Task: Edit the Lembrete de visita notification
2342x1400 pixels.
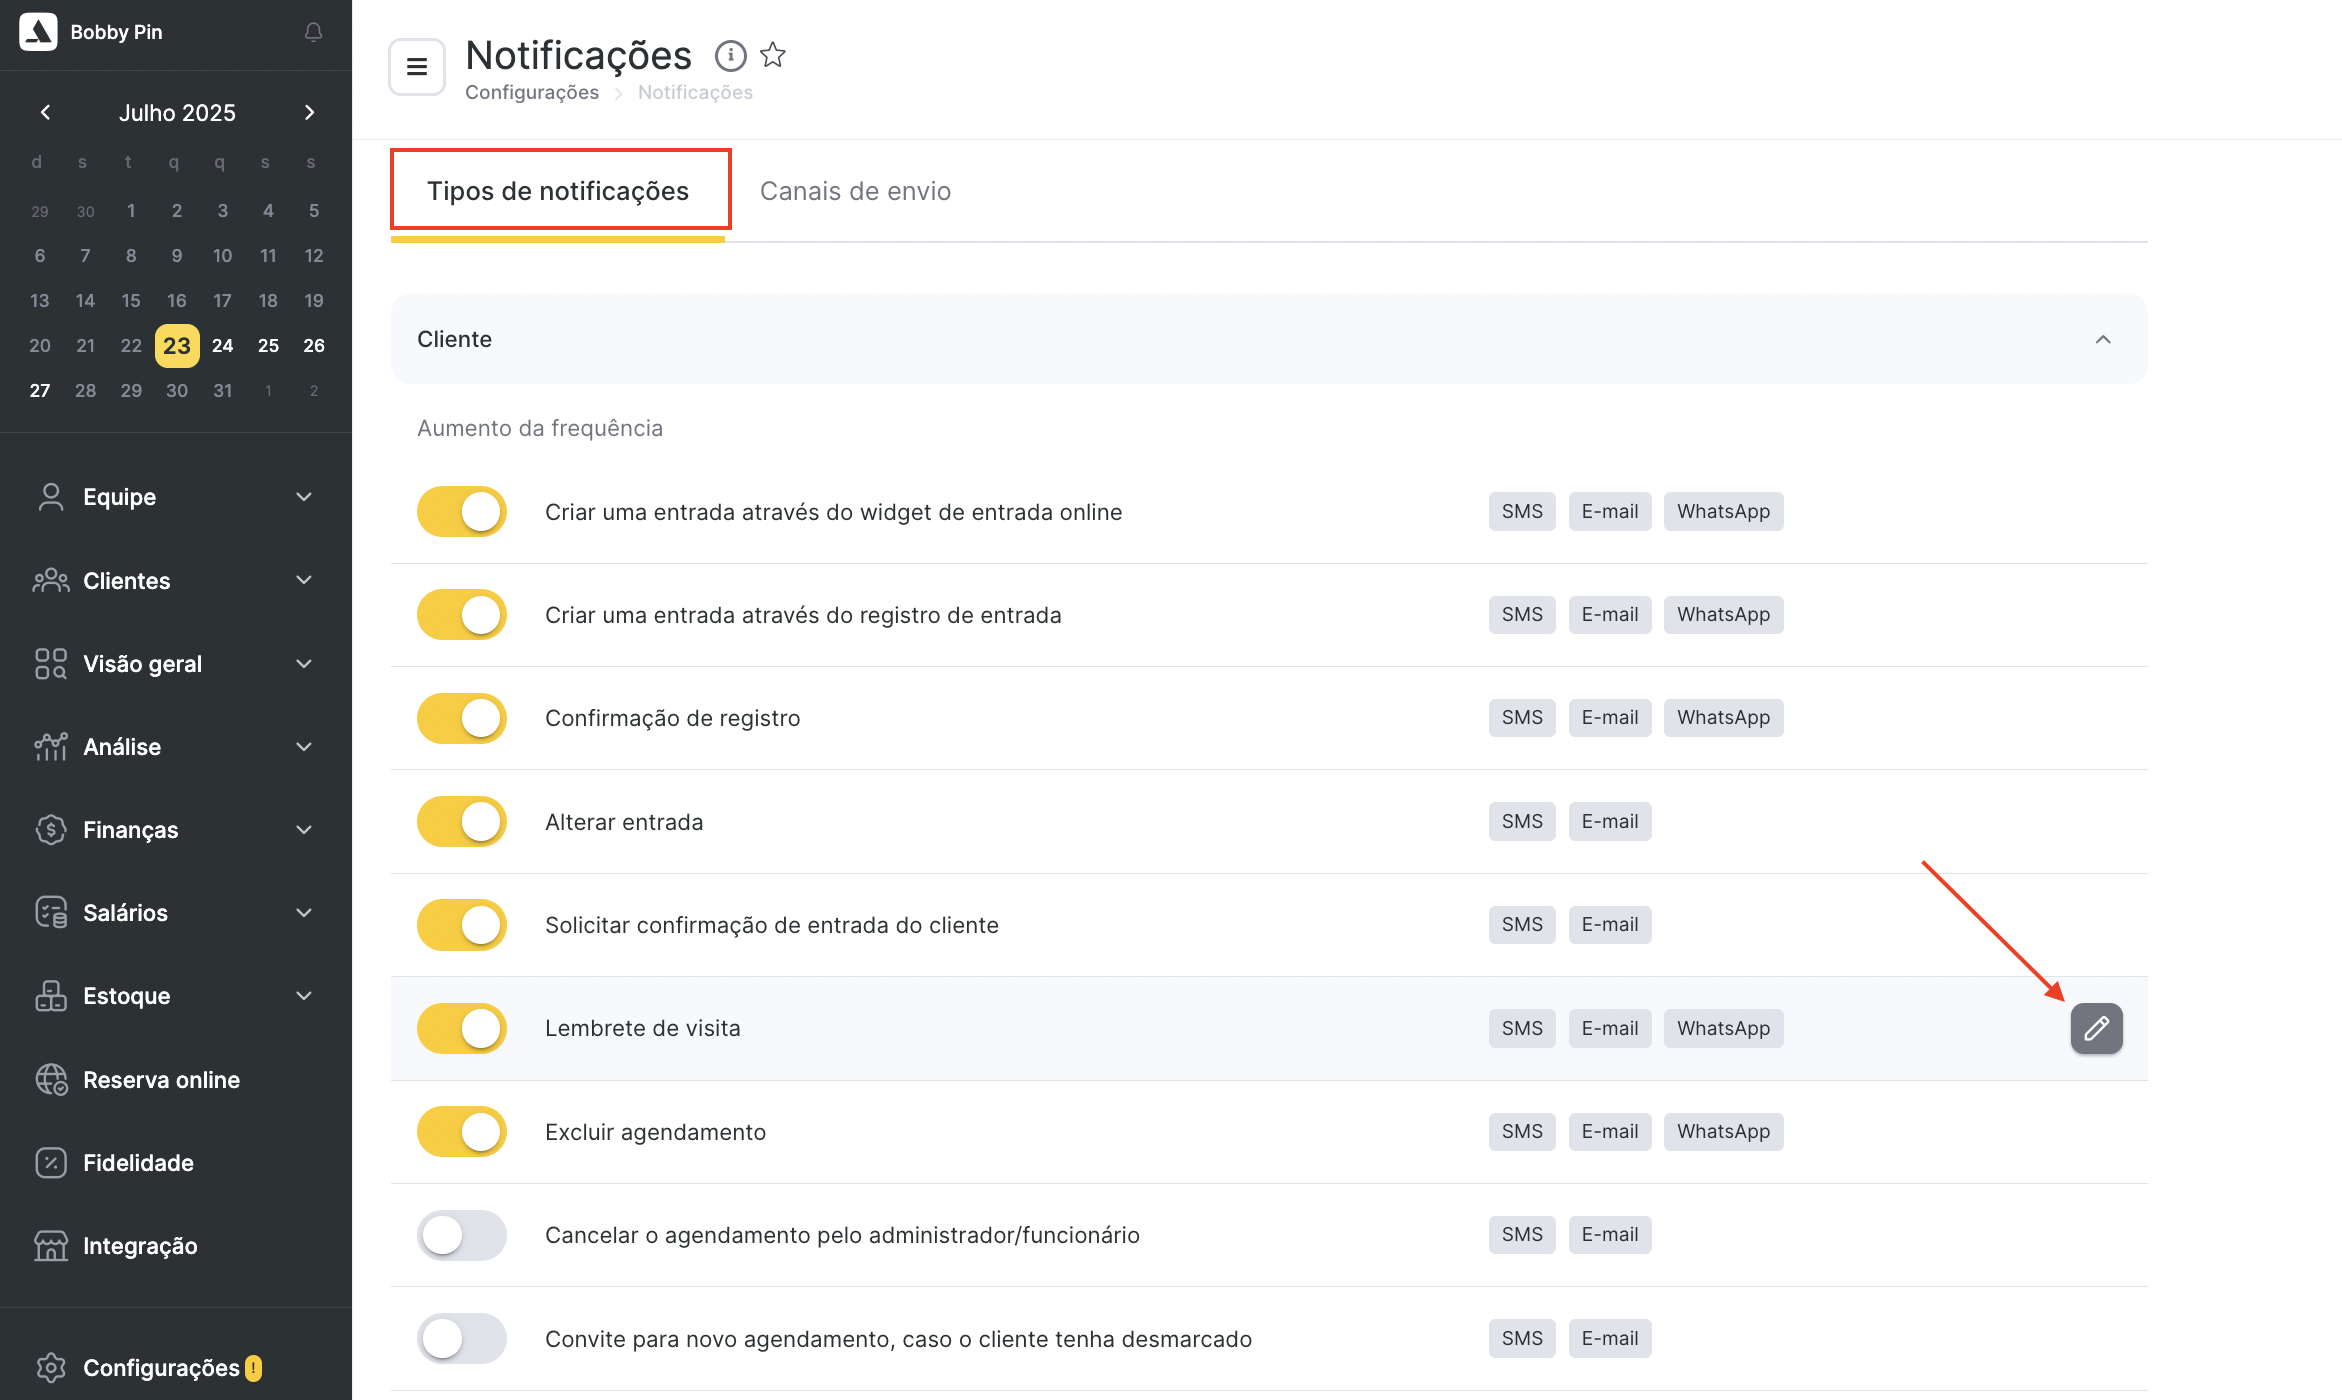Action: [x=2096, y=1028]
